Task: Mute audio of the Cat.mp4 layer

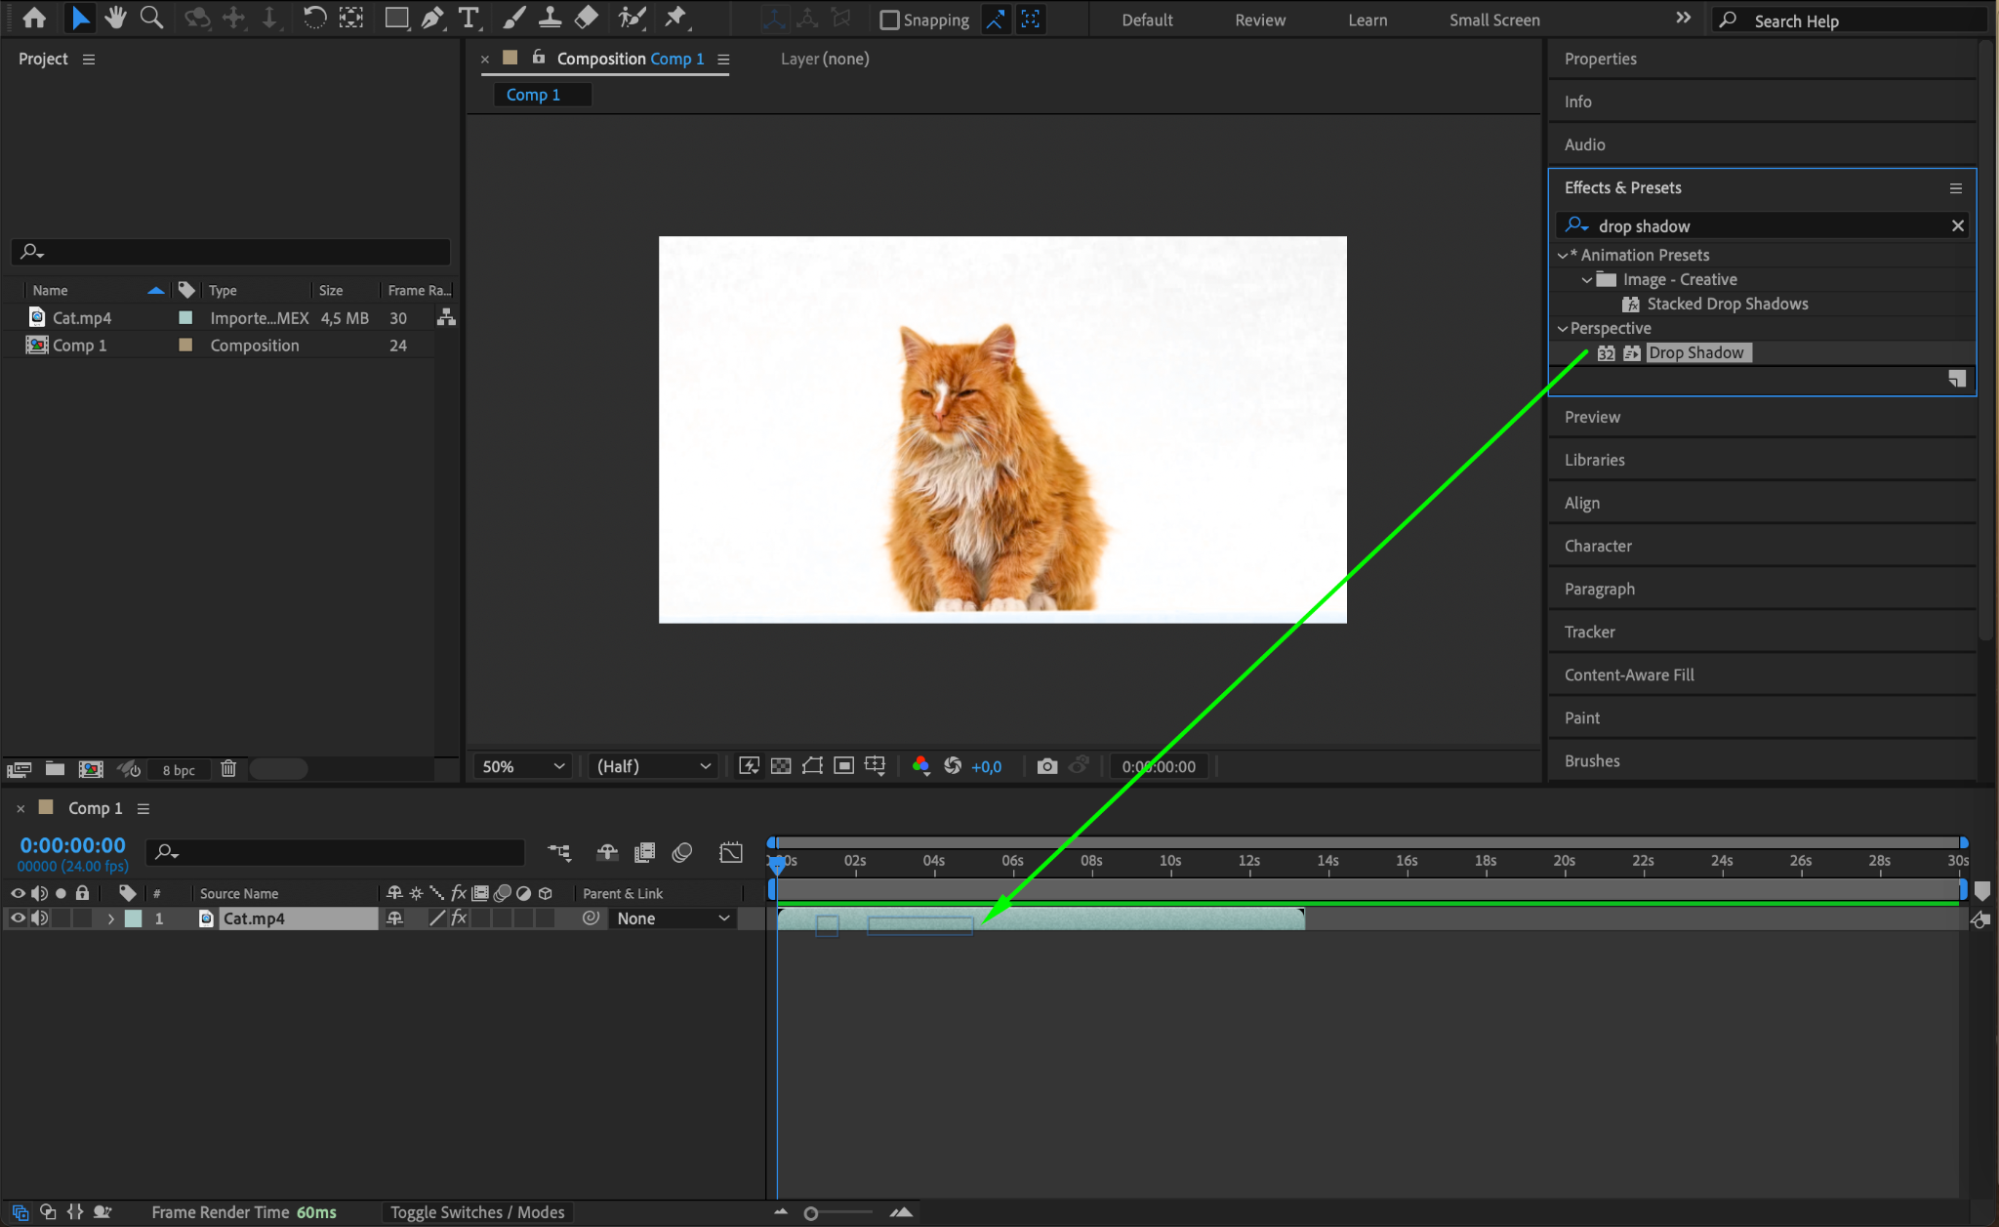Action: pyautogui.click(x=39, y=918)
